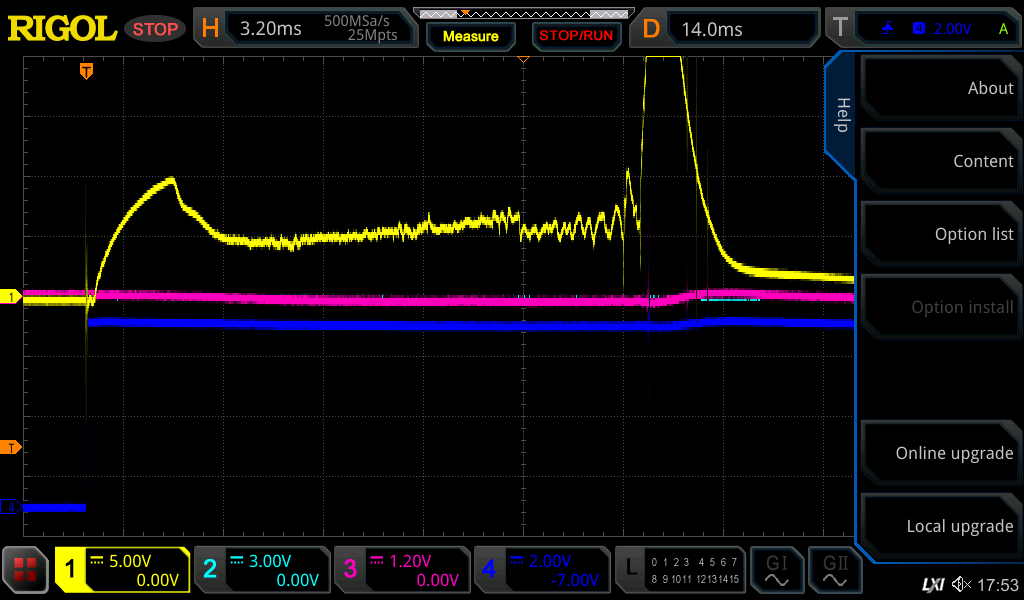
Task: Click the LXI network status icon
Action: (932, 584)
